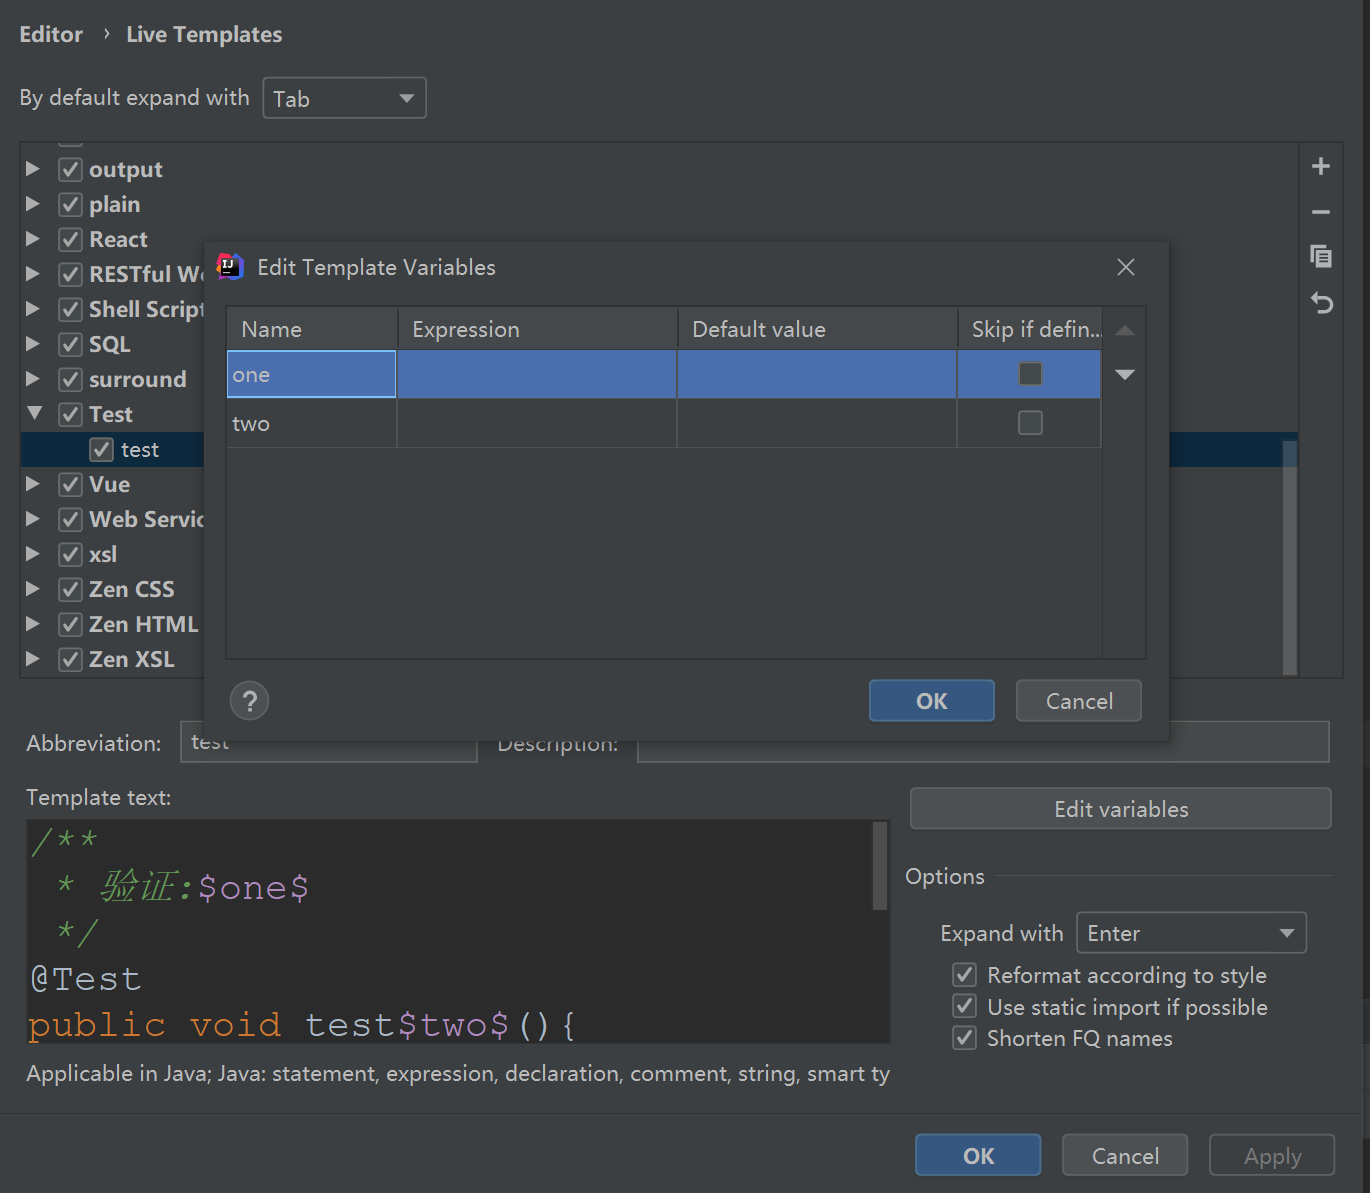Viewport: 1370px width, 1193px height.
Task: Click the Name column header
Action: (x=312, y=329)
